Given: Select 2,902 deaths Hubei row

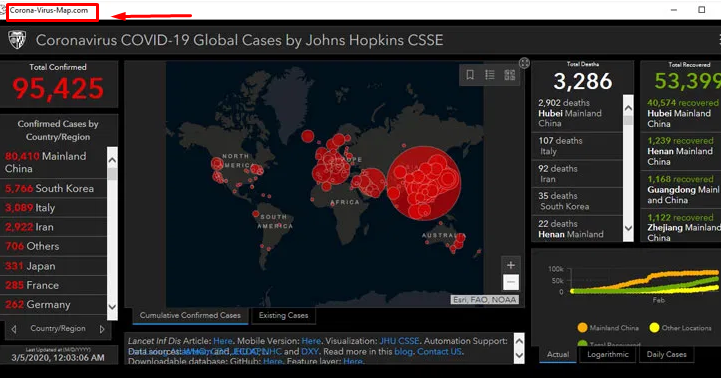Looking at the screenshot, I should pyautogui.click(x=577, y=113).
